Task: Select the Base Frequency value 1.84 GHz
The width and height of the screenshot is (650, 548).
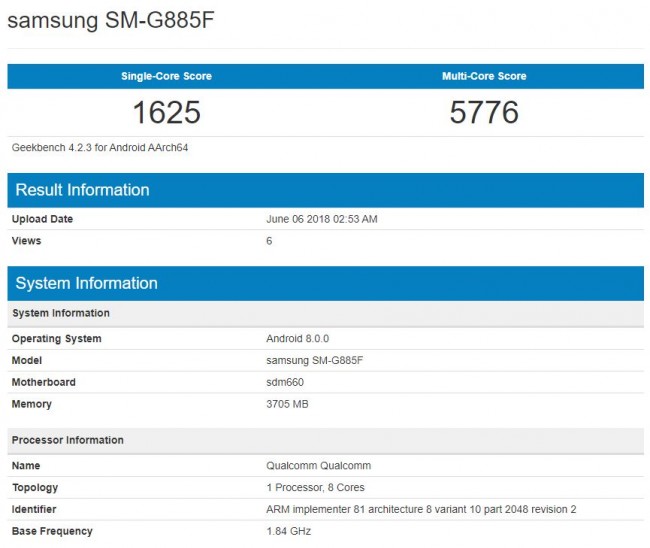Action: click(x=287, y=531)
